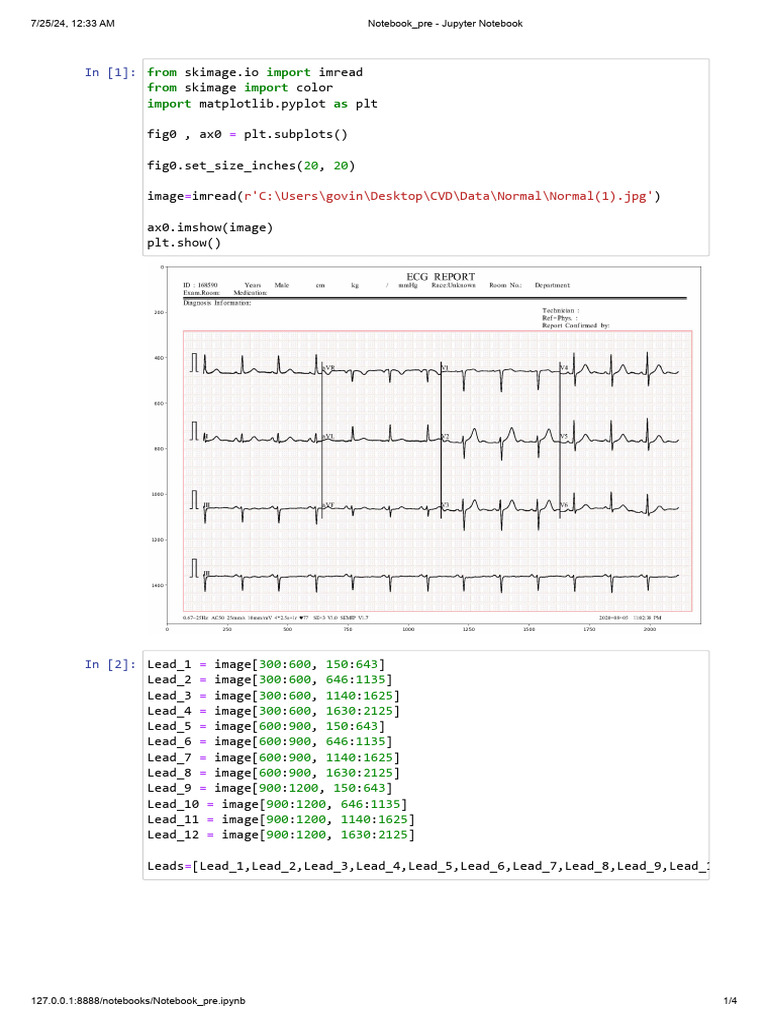Click the Lead_9 slice assignment line
This screenshot has width=768, height=1024.
pos(266,788)
